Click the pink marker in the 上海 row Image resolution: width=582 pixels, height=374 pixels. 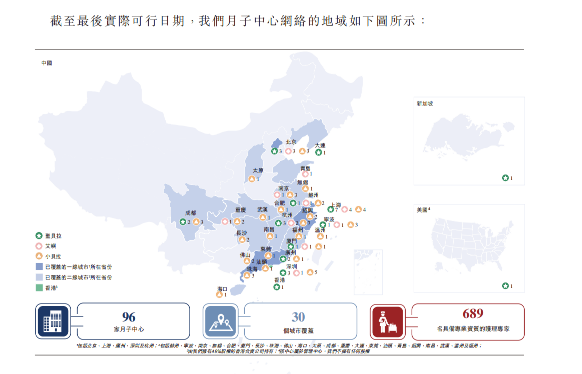[344, 210]
